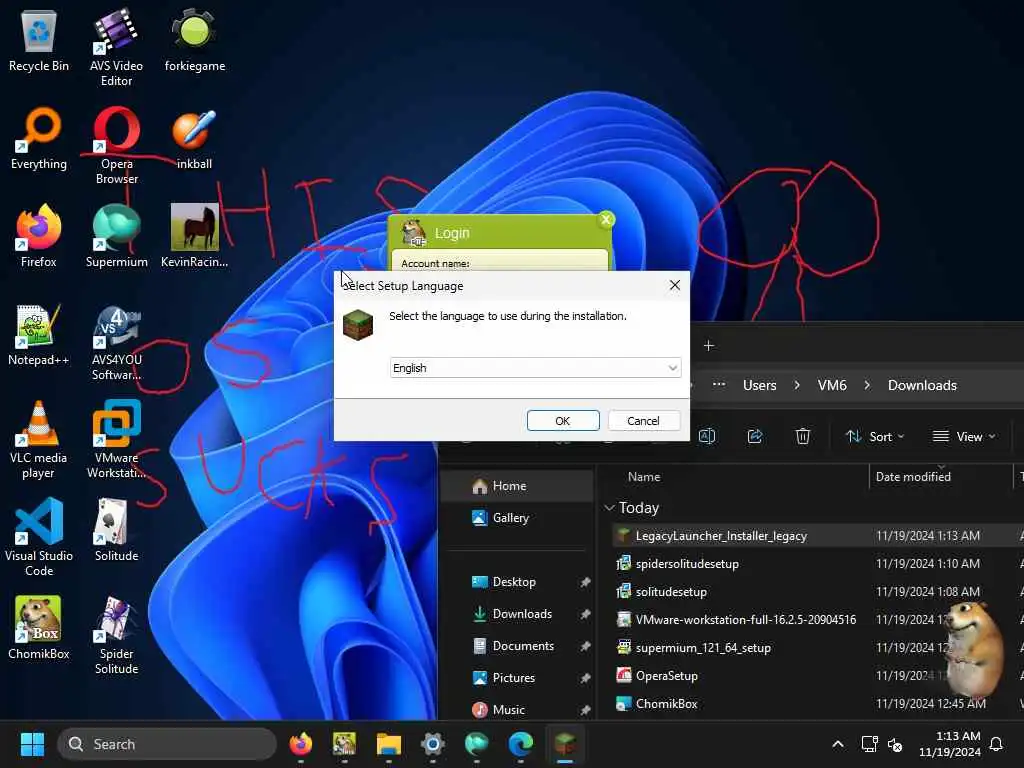Open the Sort menu in Explorer
1024x768 pixels.
pos(875,436)
